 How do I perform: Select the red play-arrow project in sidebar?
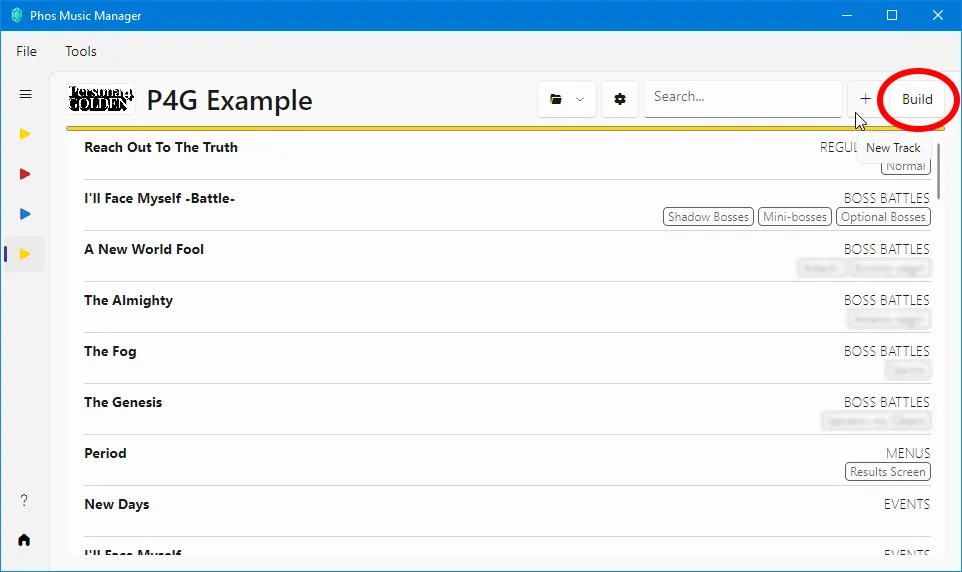point(25,174)
